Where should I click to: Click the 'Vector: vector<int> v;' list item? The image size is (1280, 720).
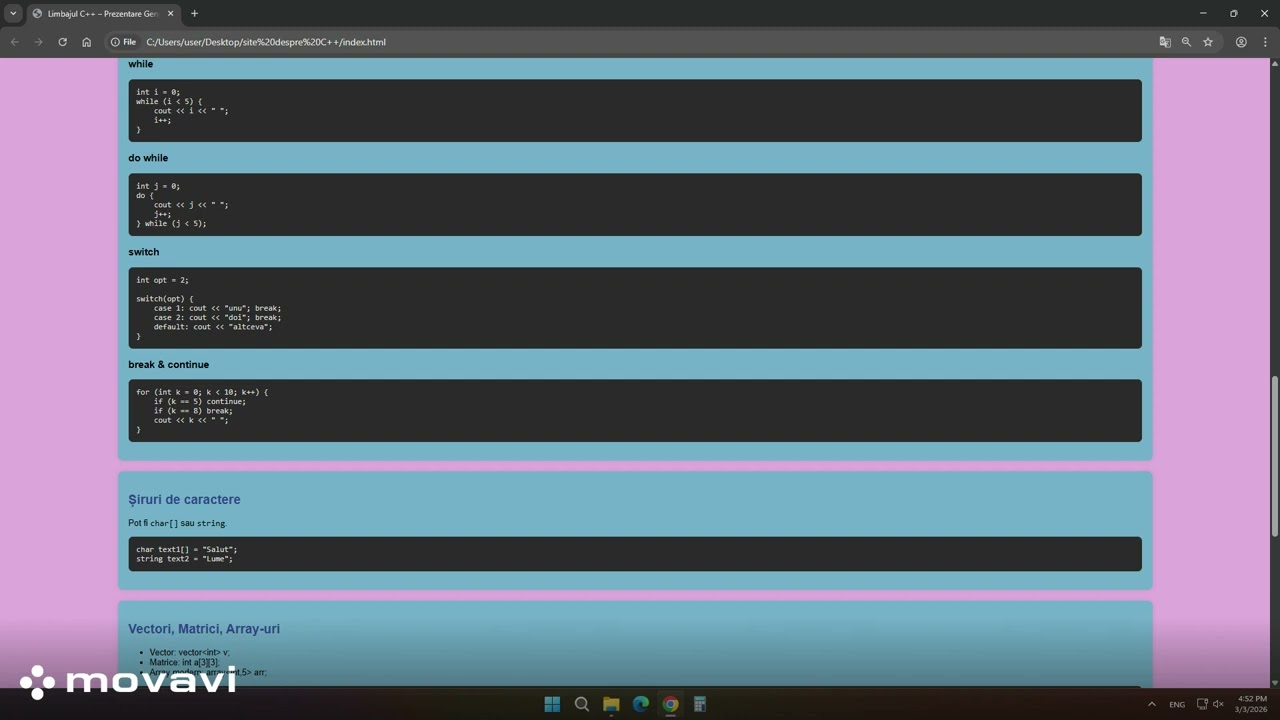190,652
